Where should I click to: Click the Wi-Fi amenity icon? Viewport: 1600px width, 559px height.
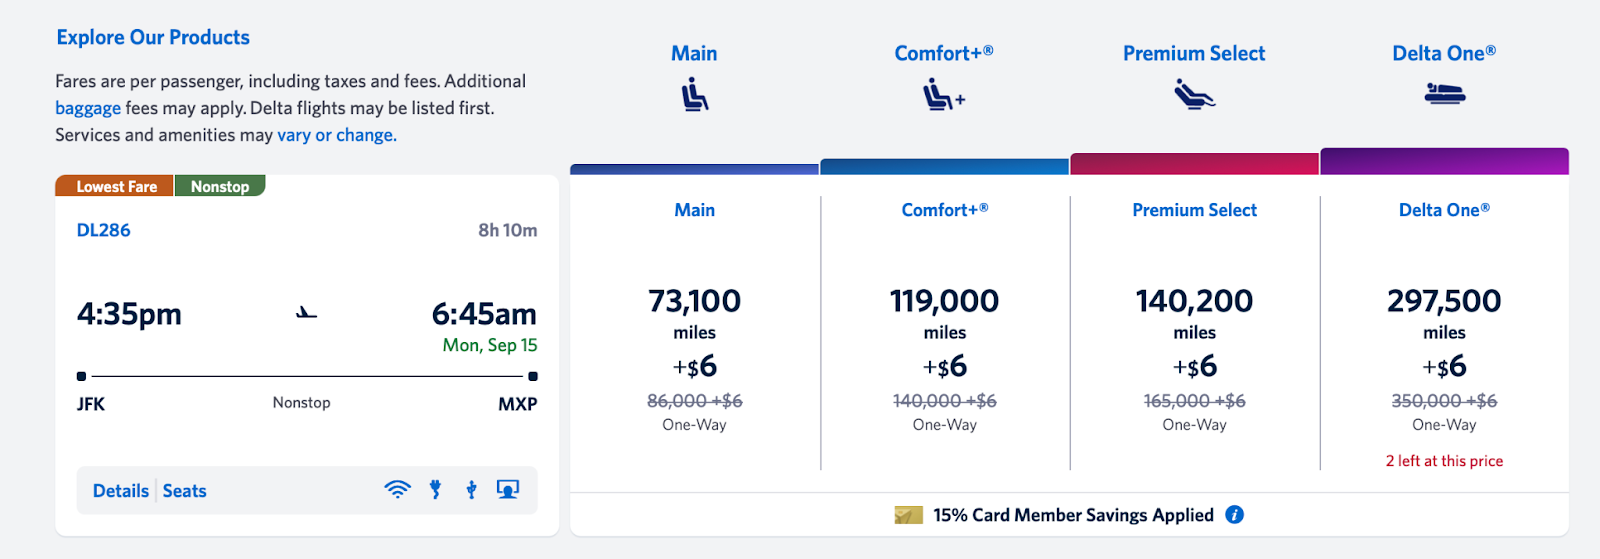pyautogui.click(x=397, y=490)
